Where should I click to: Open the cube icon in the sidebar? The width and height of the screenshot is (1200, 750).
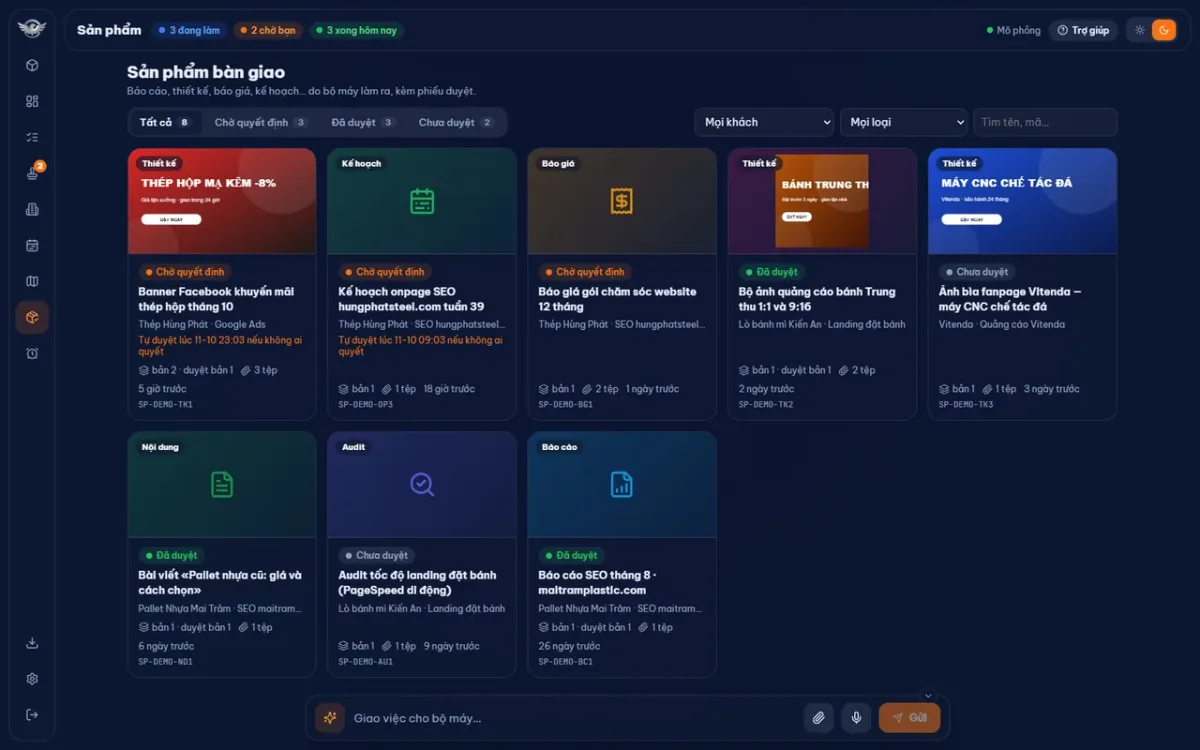pyautogui.click(x=32, y=65)
